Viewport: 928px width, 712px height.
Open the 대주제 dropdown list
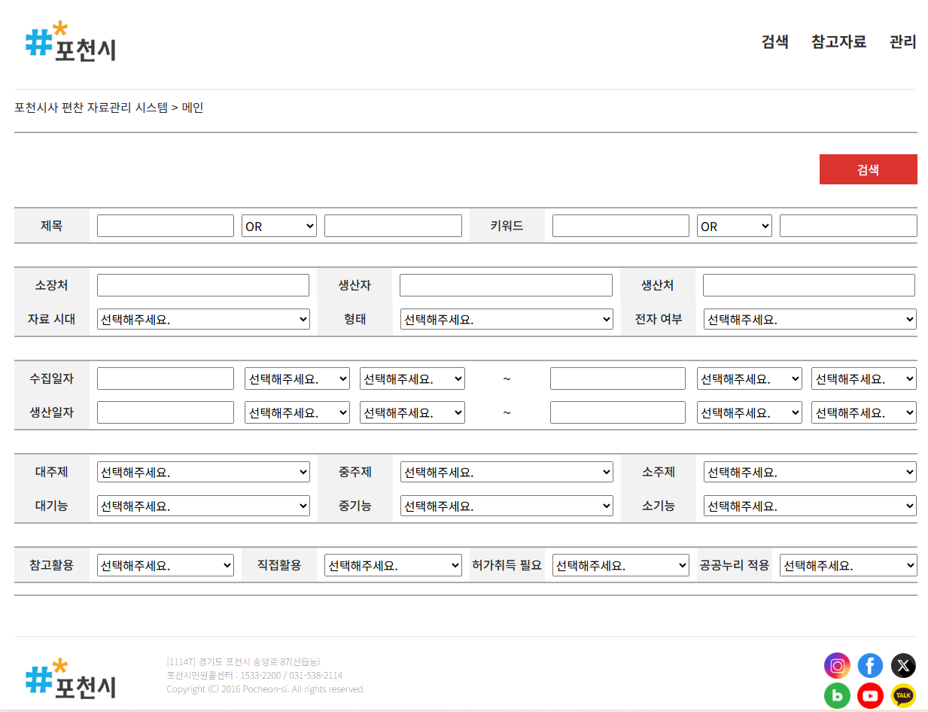(x=203, y=472)
